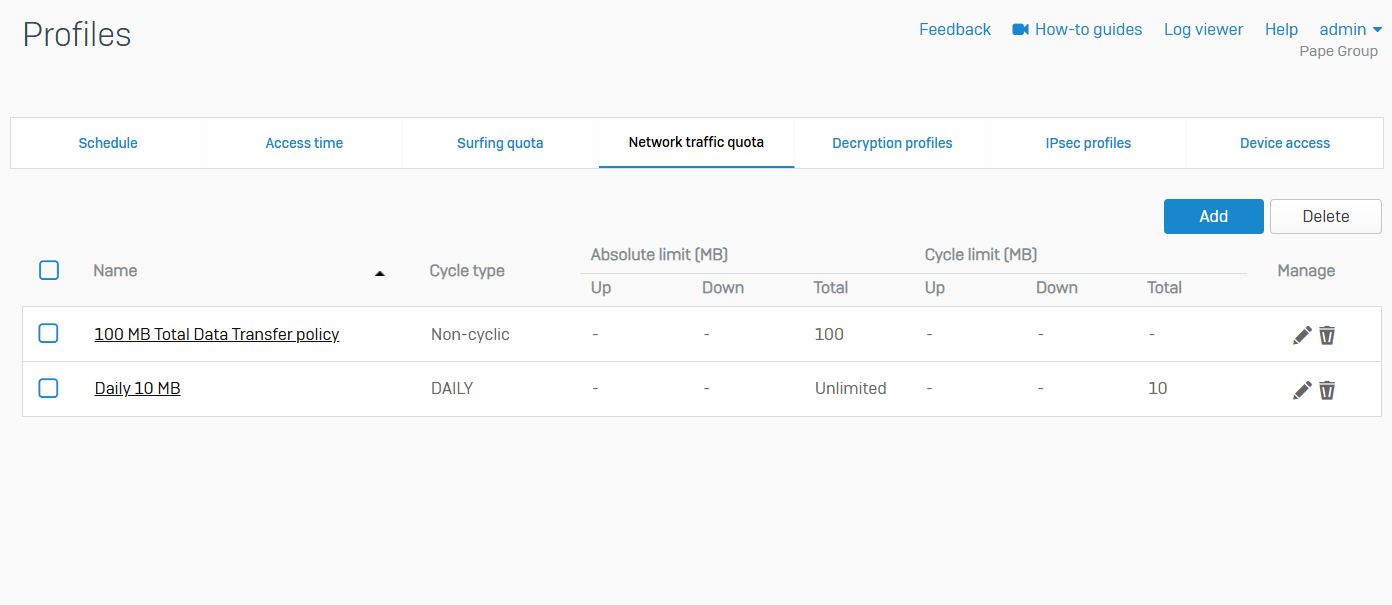Check the 100 MB Total Data Transfer row
The height and width of the screenshot is (605, 1392).
pyautogui.click(x=48, y=334)
